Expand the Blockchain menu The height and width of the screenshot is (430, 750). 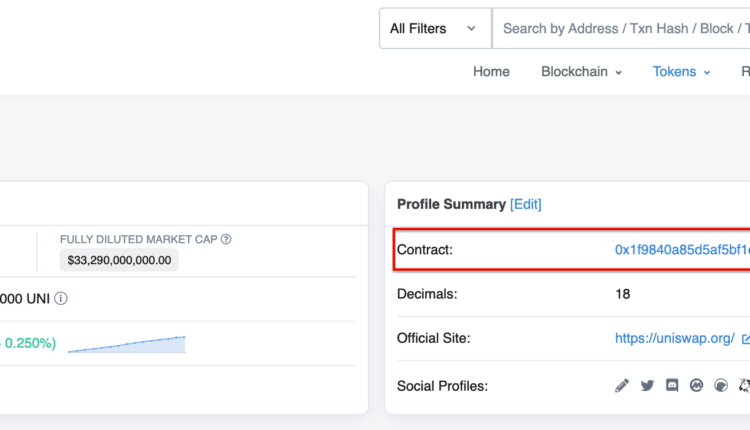point(581,72)
